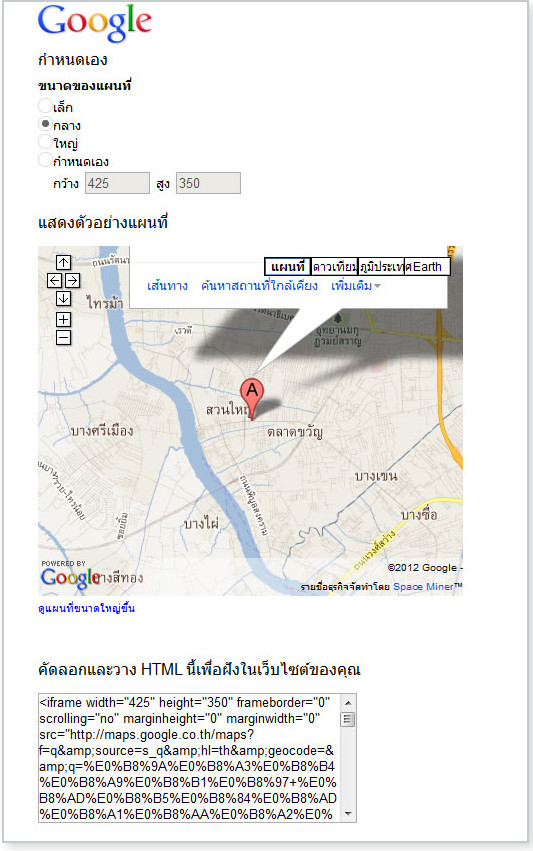Click the embed code scrollbar thumb
533x851 pixels.
348,720
